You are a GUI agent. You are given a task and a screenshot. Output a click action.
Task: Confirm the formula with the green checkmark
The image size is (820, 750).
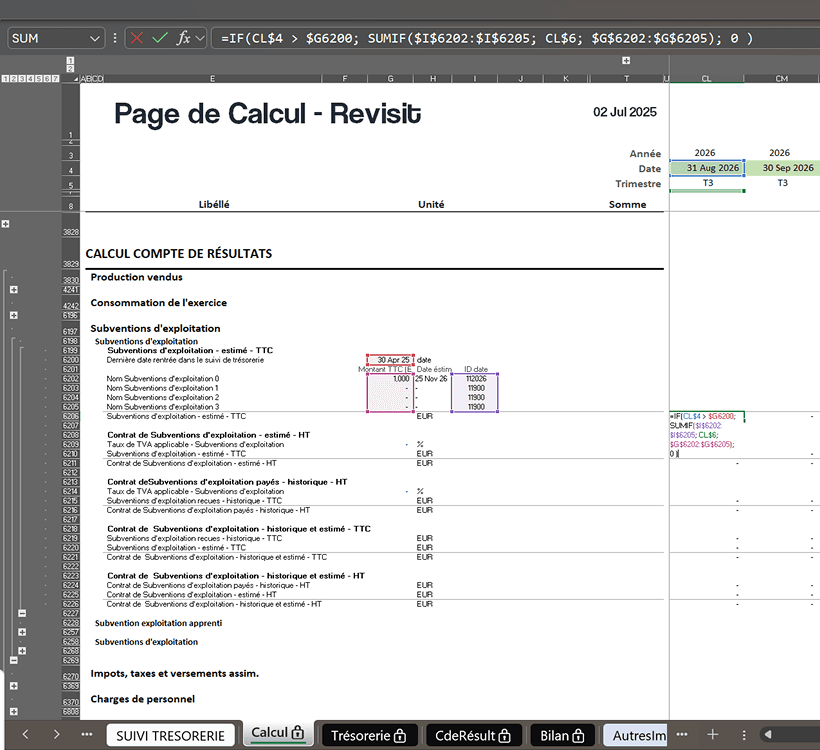pos(160,38)
